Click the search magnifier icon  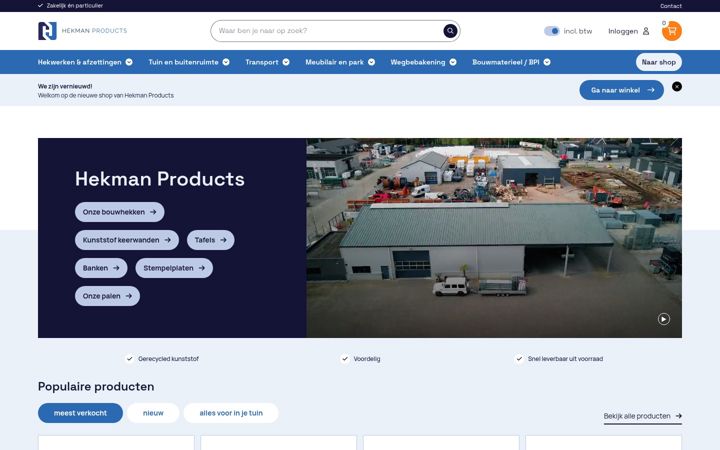pyautogui.click(x=450, y=31)
